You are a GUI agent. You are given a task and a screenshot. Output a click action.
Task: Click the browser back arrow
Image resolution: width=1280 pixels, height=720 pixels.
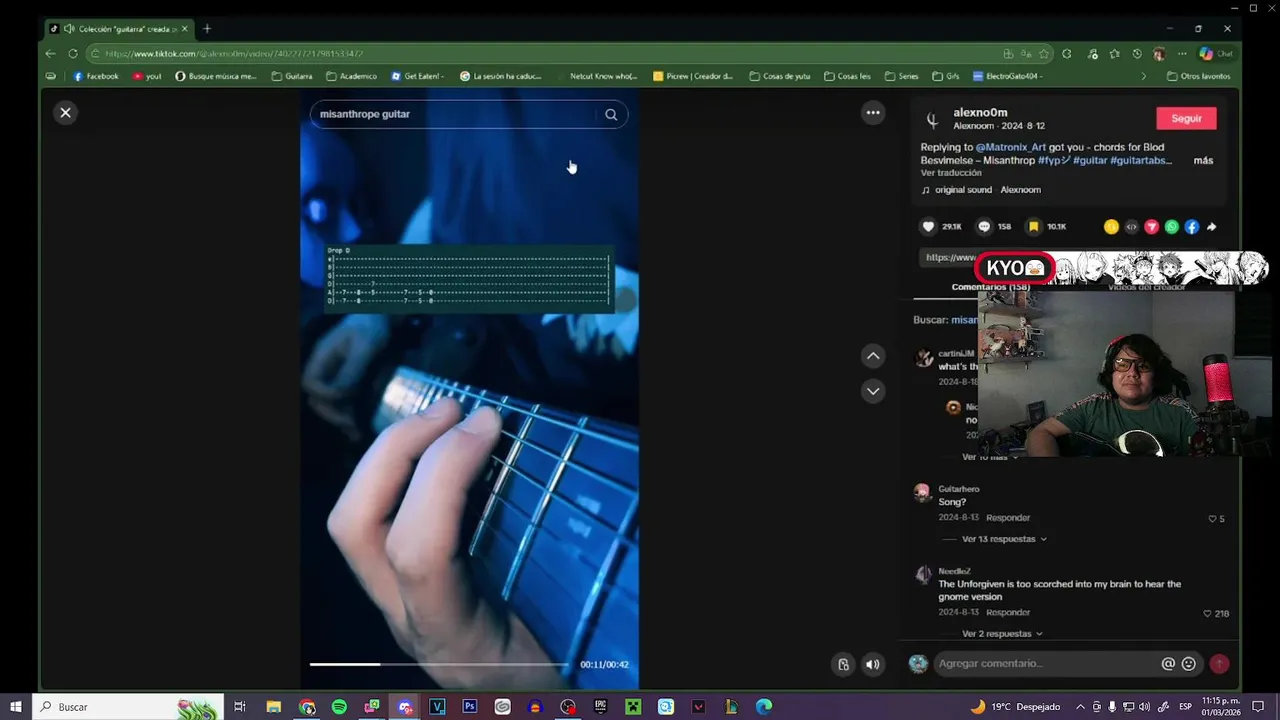[x=51, y=53]
